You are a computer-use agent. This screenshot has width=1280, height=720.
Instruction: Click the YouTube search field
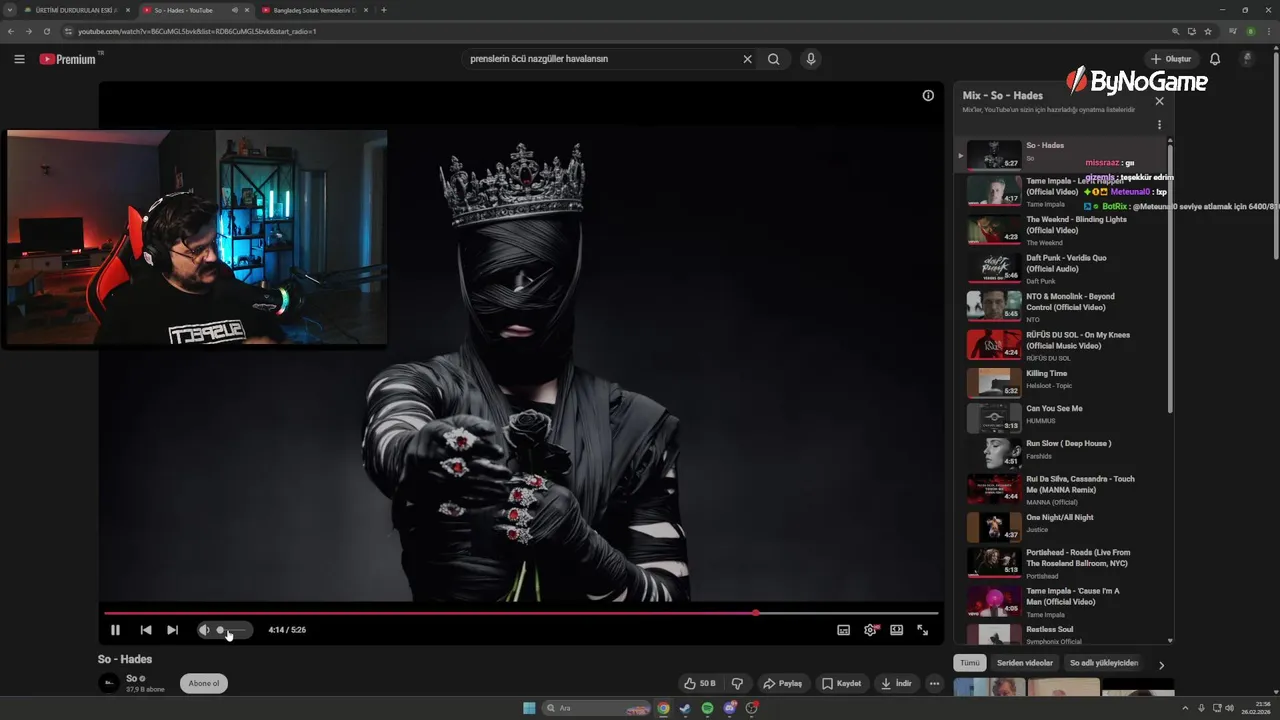click(x=600, y=59)
